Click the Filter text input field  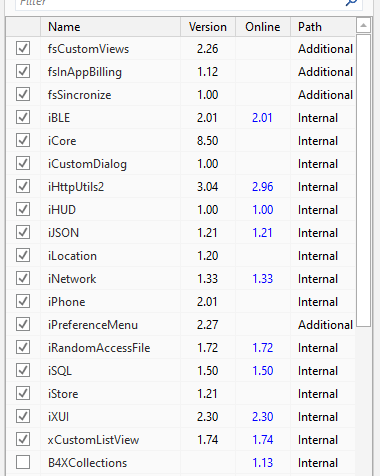(x=180, y=3)
